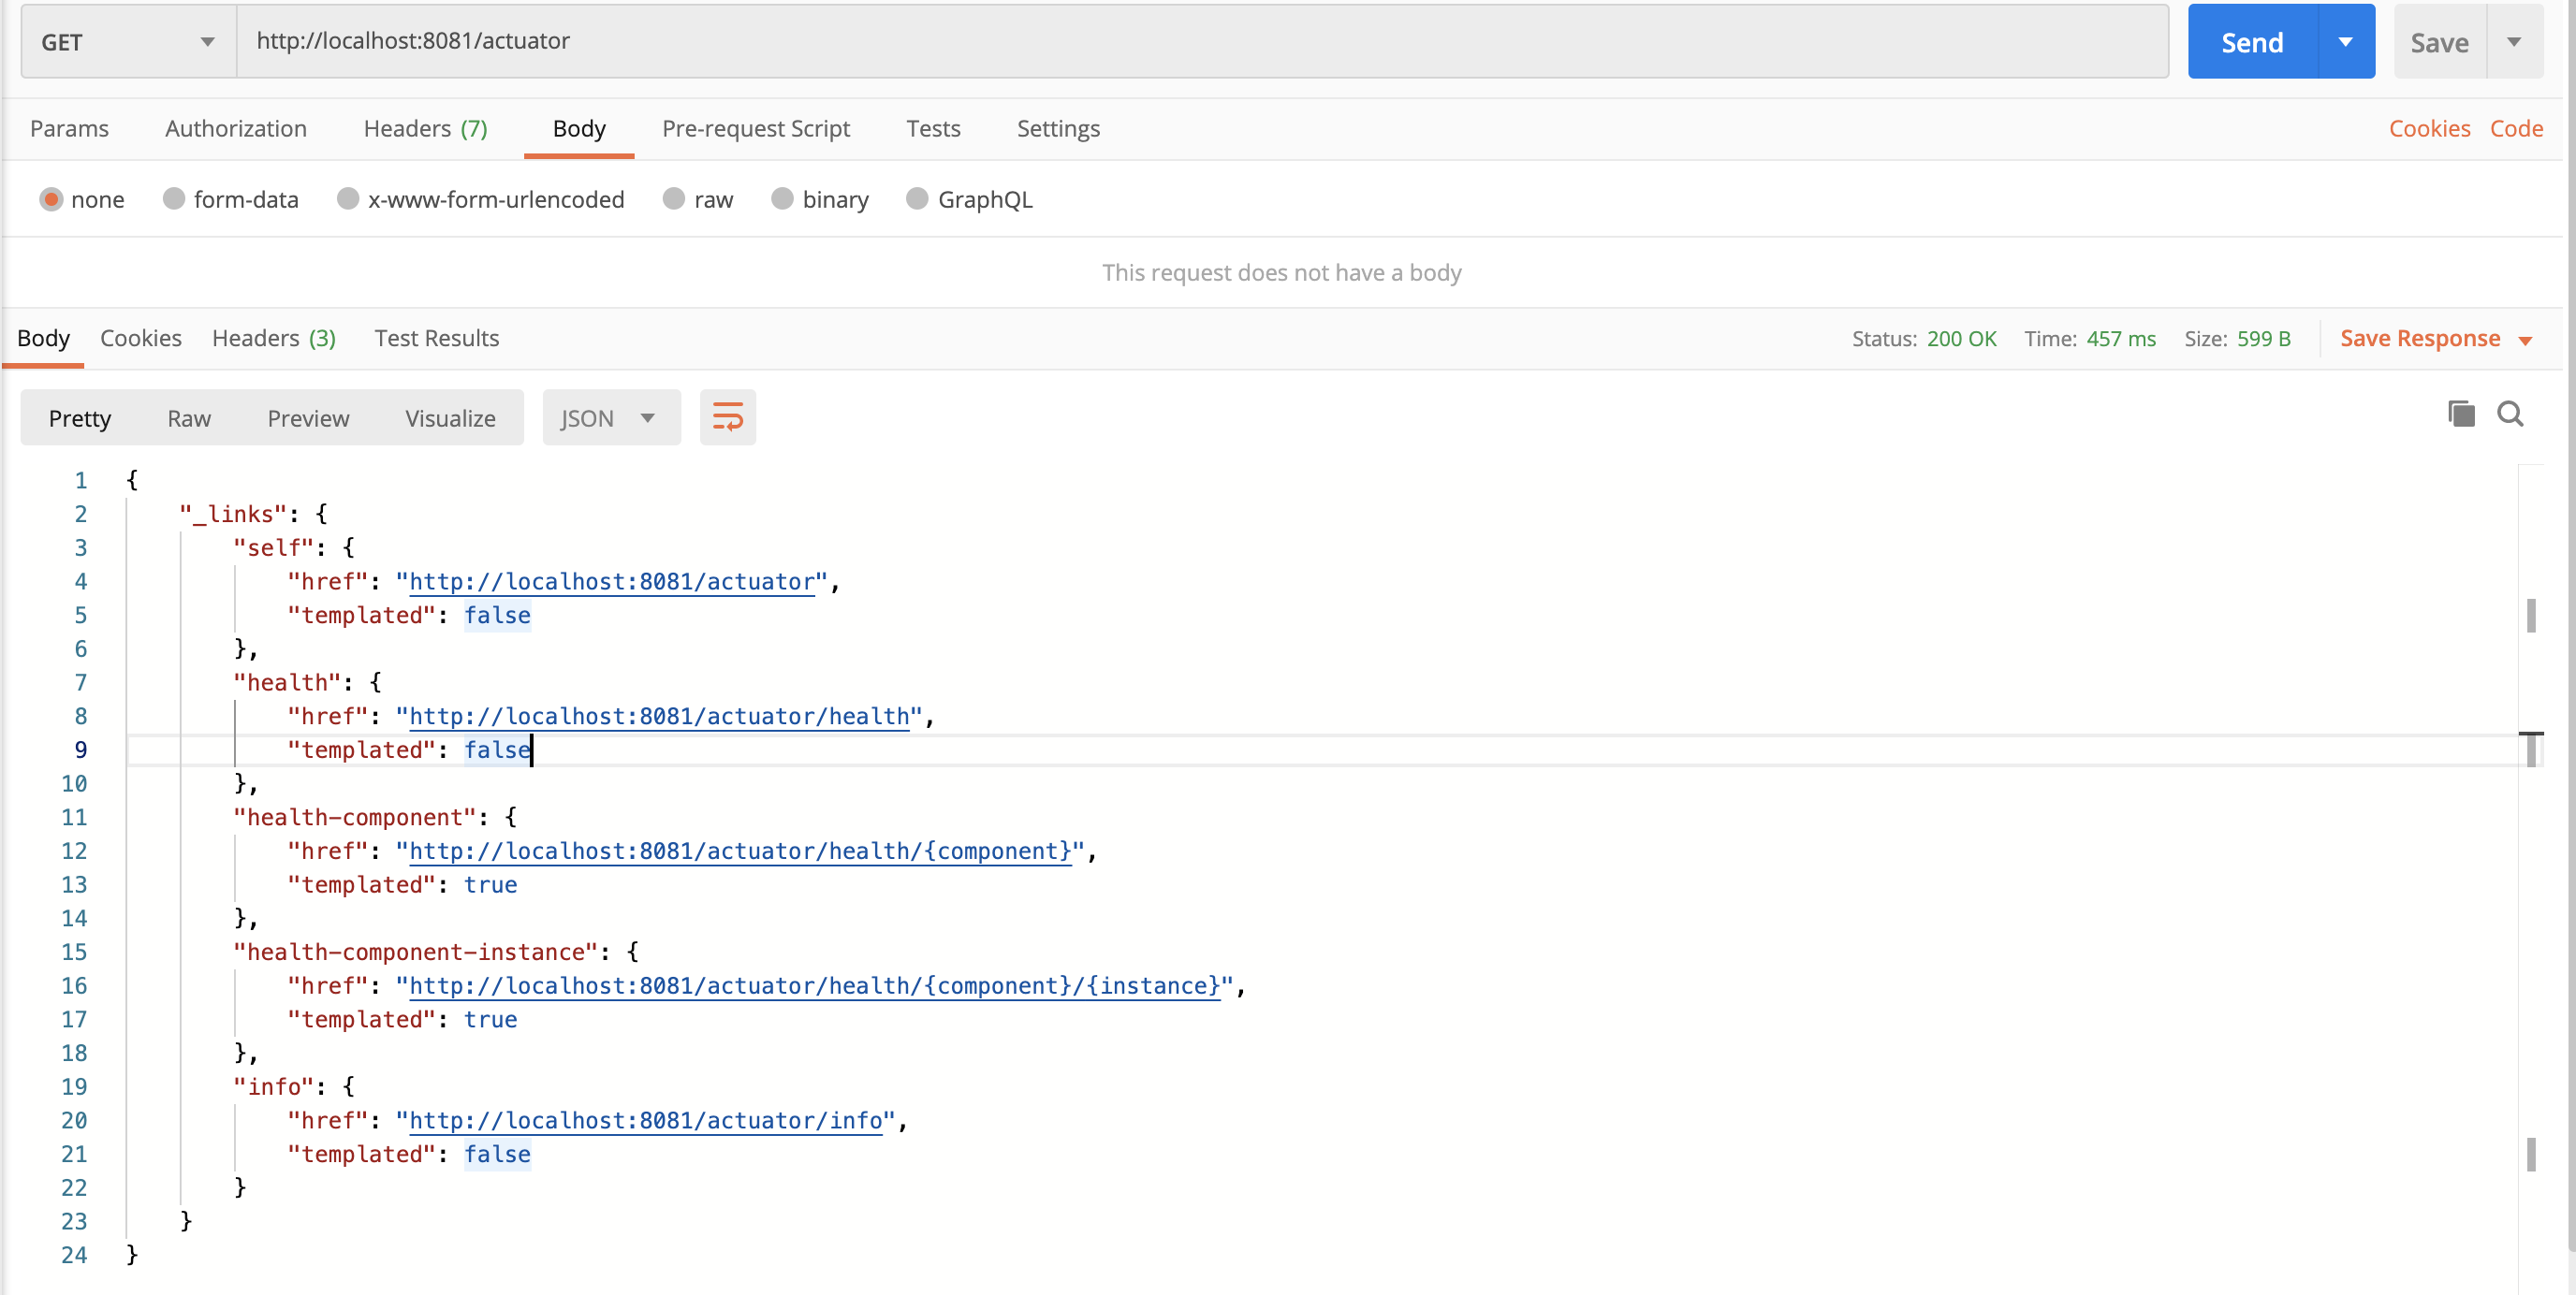This screenshot has width=2576, height=1295.
Task: Copy response body to clipboard icon
Action: click(2460, 413)
